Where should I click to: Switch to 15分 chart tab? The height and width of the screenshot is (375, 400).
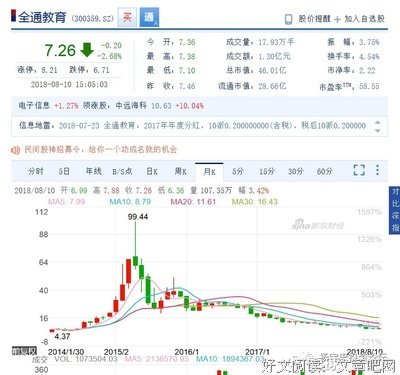[267, 171]
